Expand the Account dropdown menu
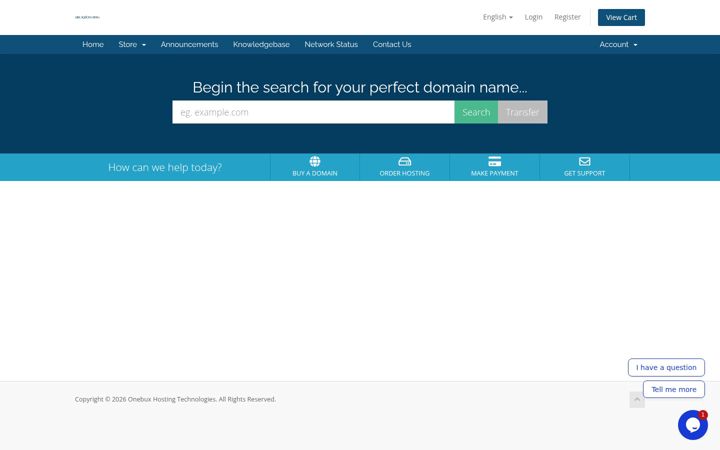Screen dimensions: 720x450 point(618,45)
